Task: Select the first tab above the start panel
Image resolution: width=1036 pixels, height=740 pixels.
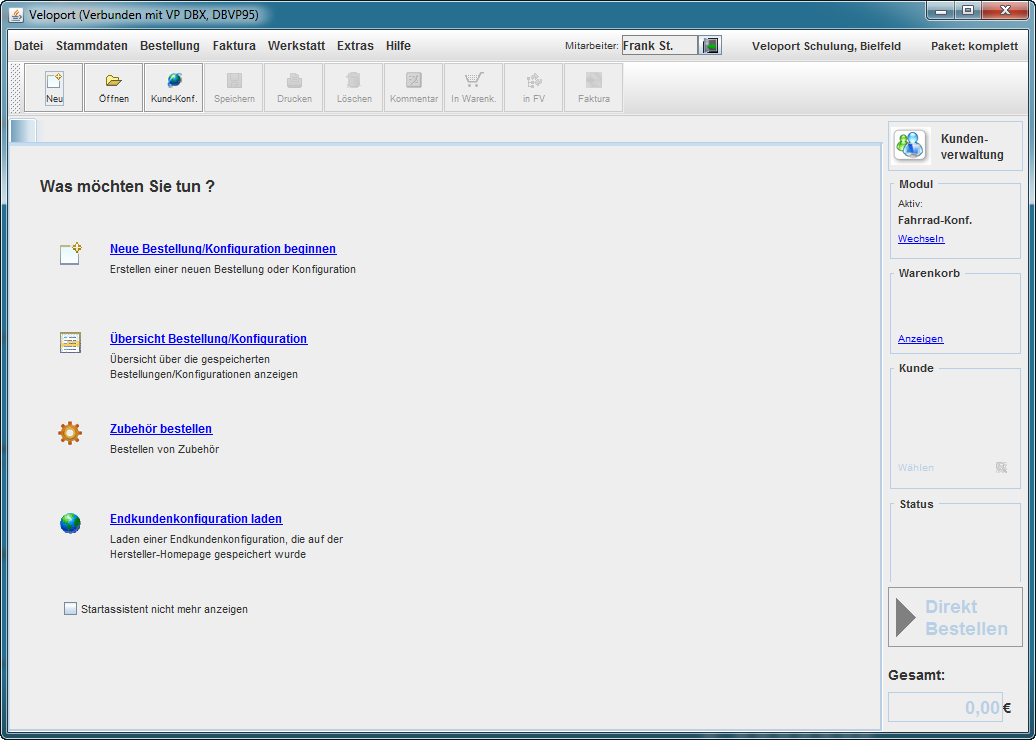Action: point(23,130)
